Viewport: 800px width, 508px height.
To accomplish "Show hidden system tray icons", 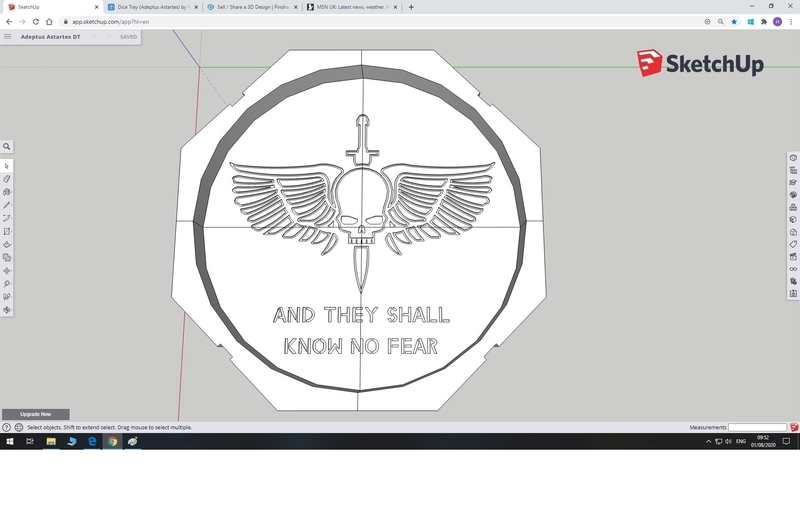I will click(708, 441).
